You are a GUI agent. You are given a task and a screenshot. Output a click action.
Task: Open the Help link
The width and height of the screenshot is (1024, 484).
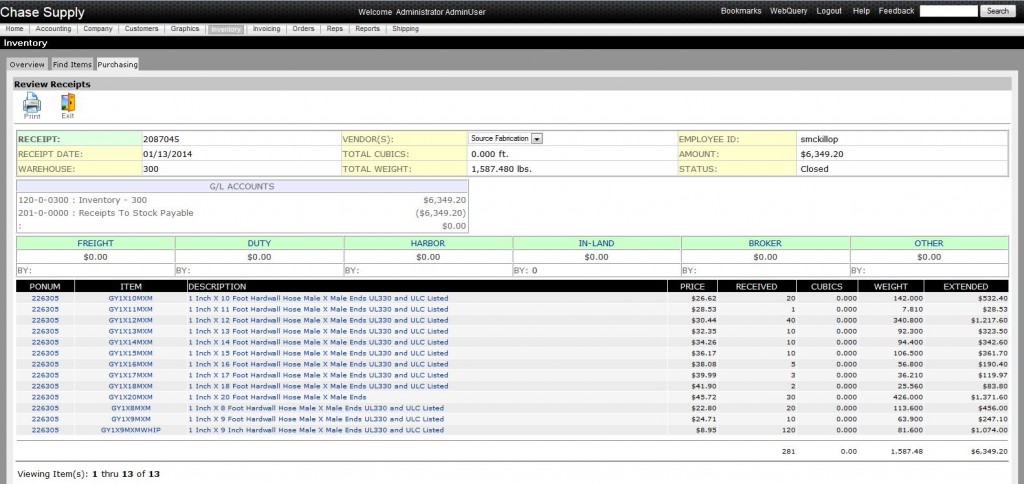click(x=861, y=11)
